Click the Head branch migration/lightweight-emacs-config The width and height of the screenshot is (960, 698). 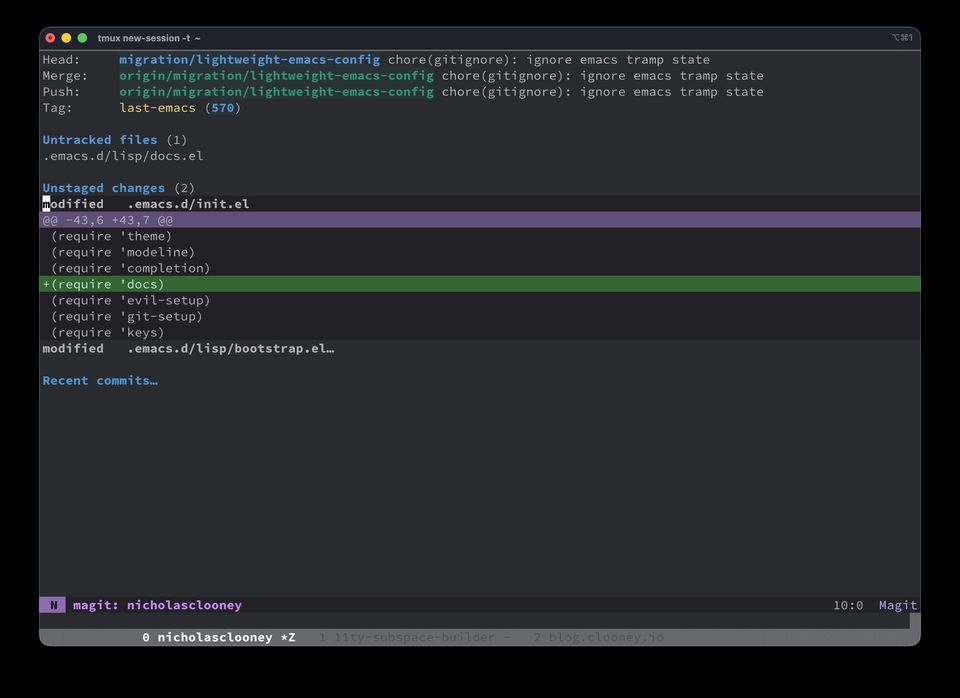pos(249,59)
